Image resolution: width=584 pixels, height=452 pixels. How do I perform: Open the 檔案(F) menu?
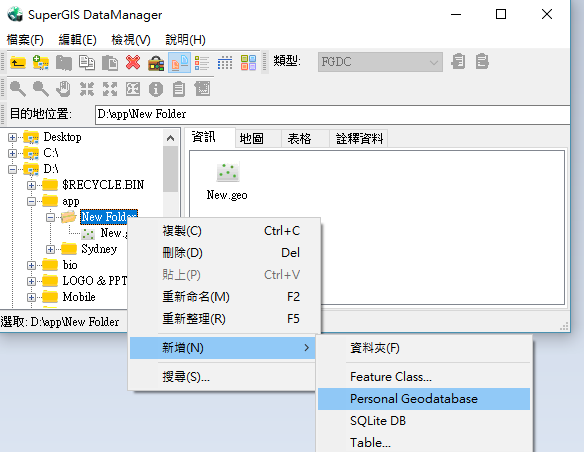tap(25, 39)
